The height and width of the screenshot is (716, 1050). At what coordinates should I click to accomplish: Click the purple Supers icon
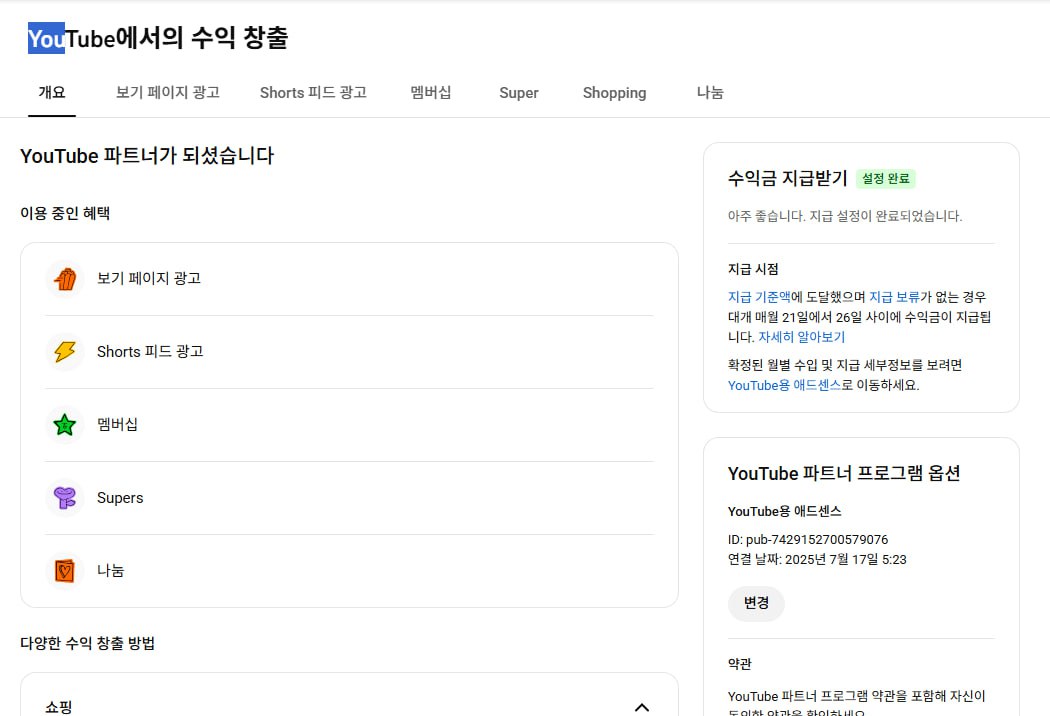point(65,498)
